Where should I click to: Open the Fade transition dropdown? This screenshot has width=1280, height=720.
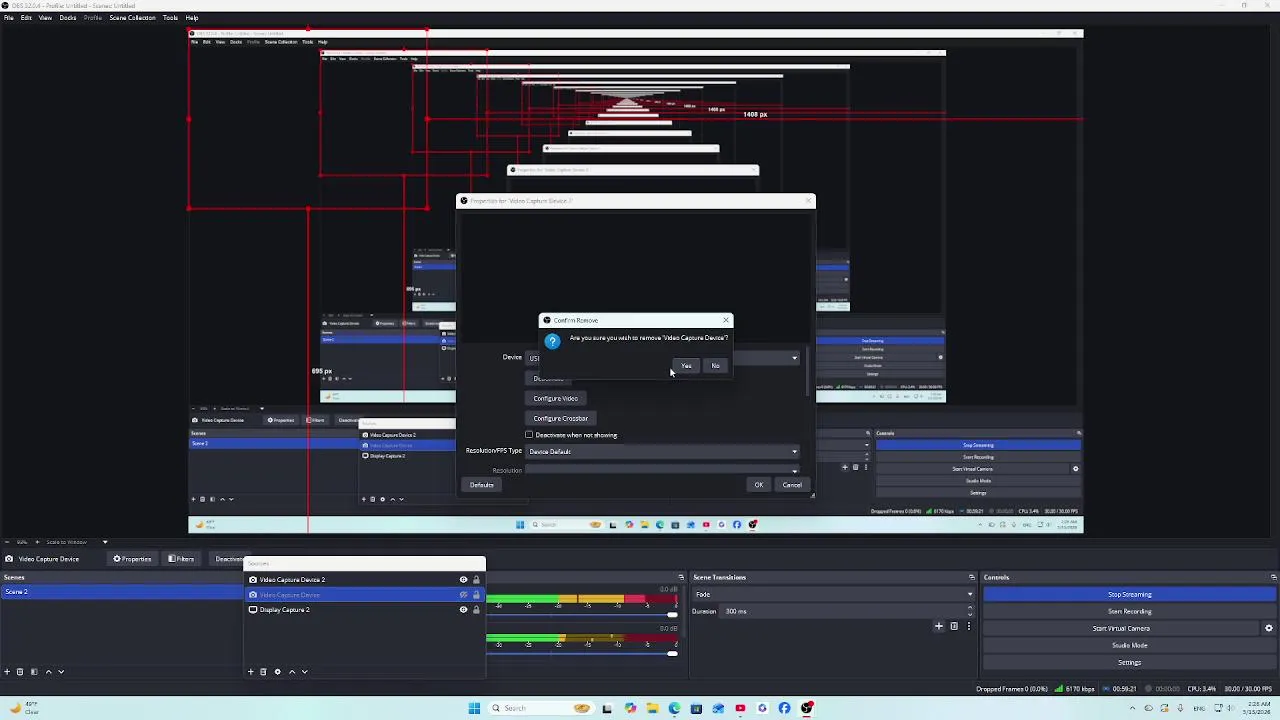tap(832, 594)
